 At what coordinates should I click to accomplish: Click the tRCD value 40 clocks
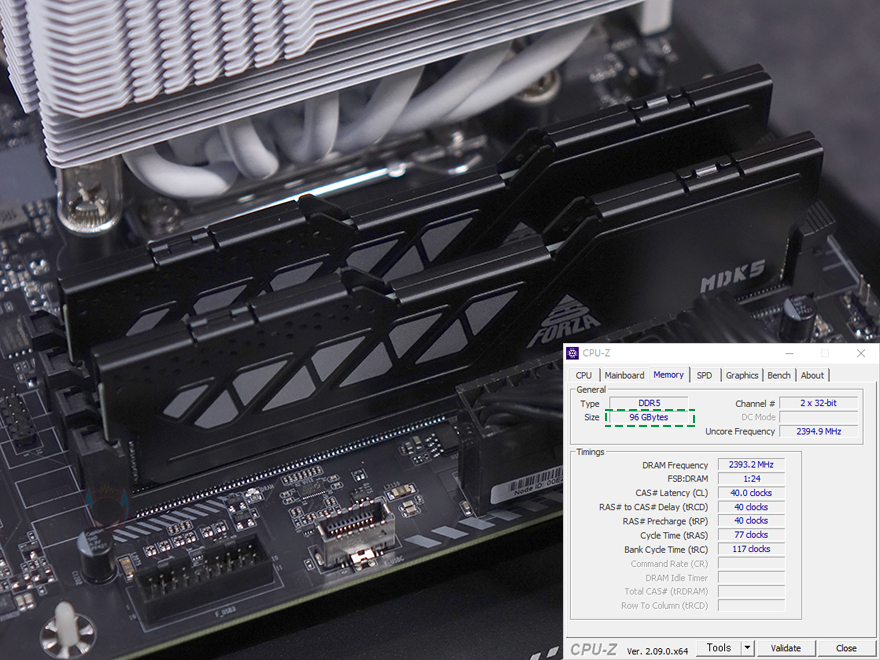[751, 507]
